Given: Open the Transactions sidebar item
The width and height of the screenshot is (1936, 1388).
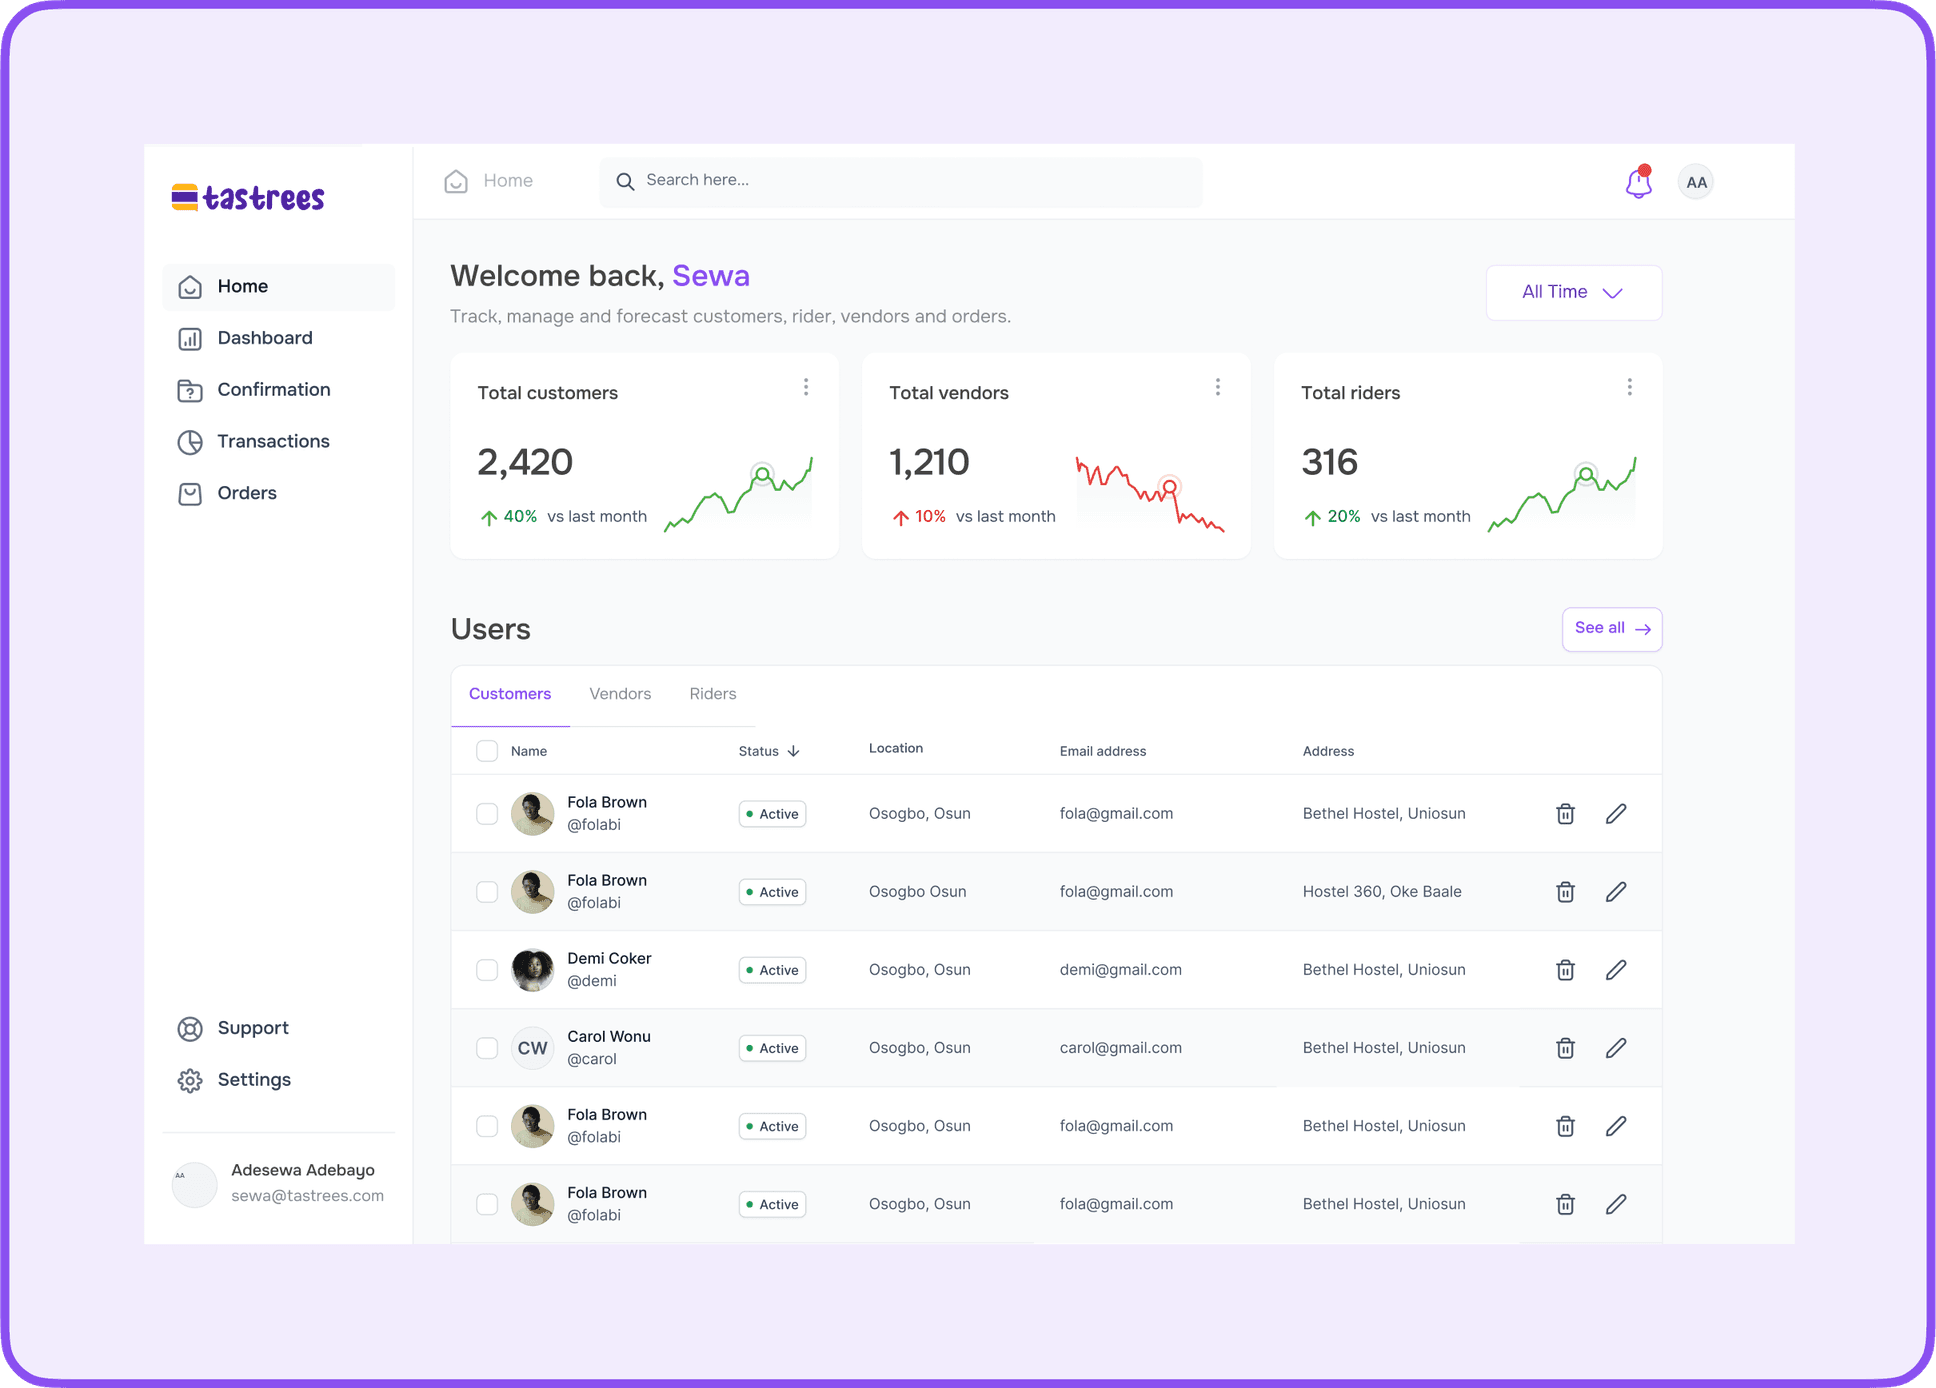Looking at the screenshot, I should click(x=273, y=441).
